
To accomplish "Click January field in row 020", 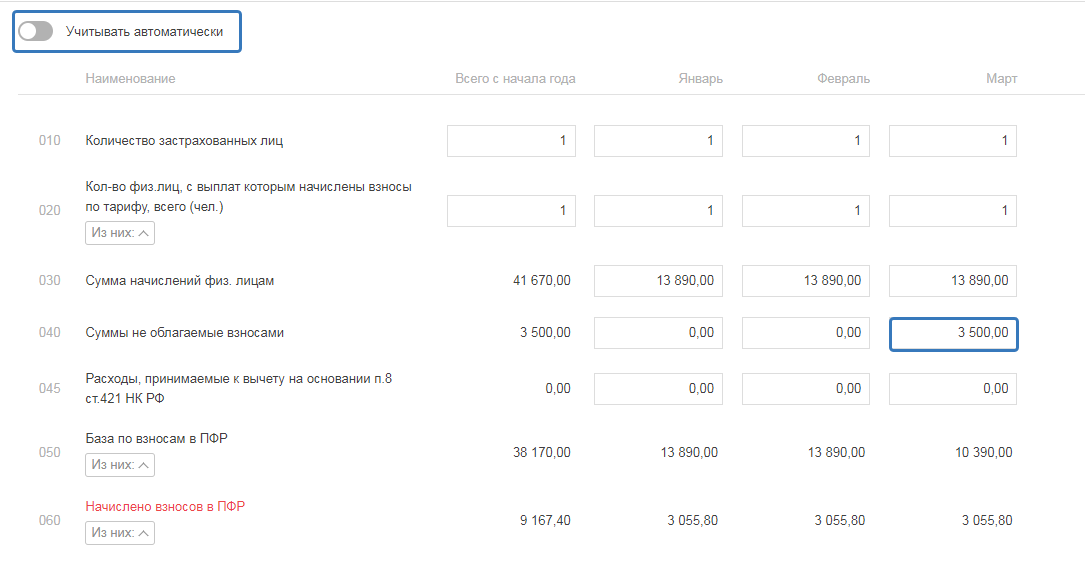I will point(658,210).
